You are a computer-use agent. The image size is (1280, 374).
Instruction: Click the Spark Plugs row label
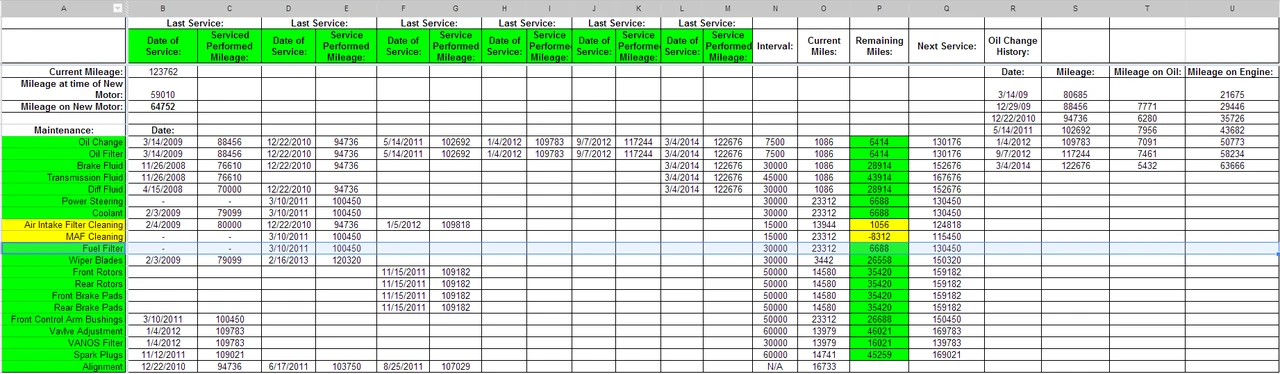[64, 354]
